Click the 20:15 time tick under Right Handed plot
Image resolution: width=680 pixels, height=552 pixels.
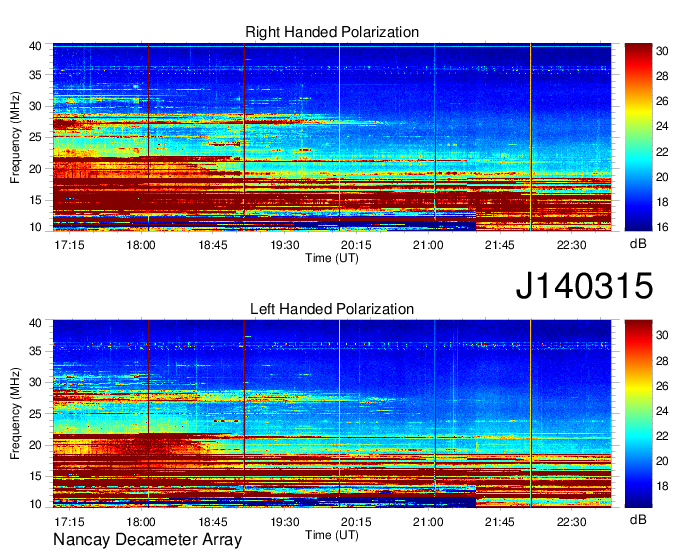pos(356,245)
